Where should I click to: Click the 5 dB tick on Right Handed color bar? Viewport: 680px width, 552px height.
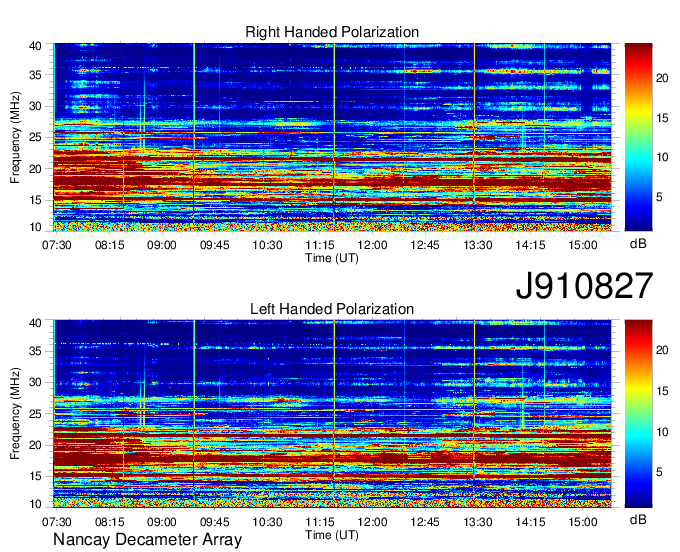pyautogui.click(x=659, y=197)
